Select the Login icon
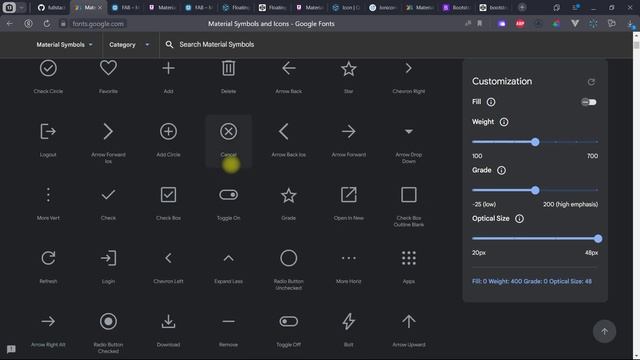This screenshot has width=640, height=360. (x=108, y=258)
